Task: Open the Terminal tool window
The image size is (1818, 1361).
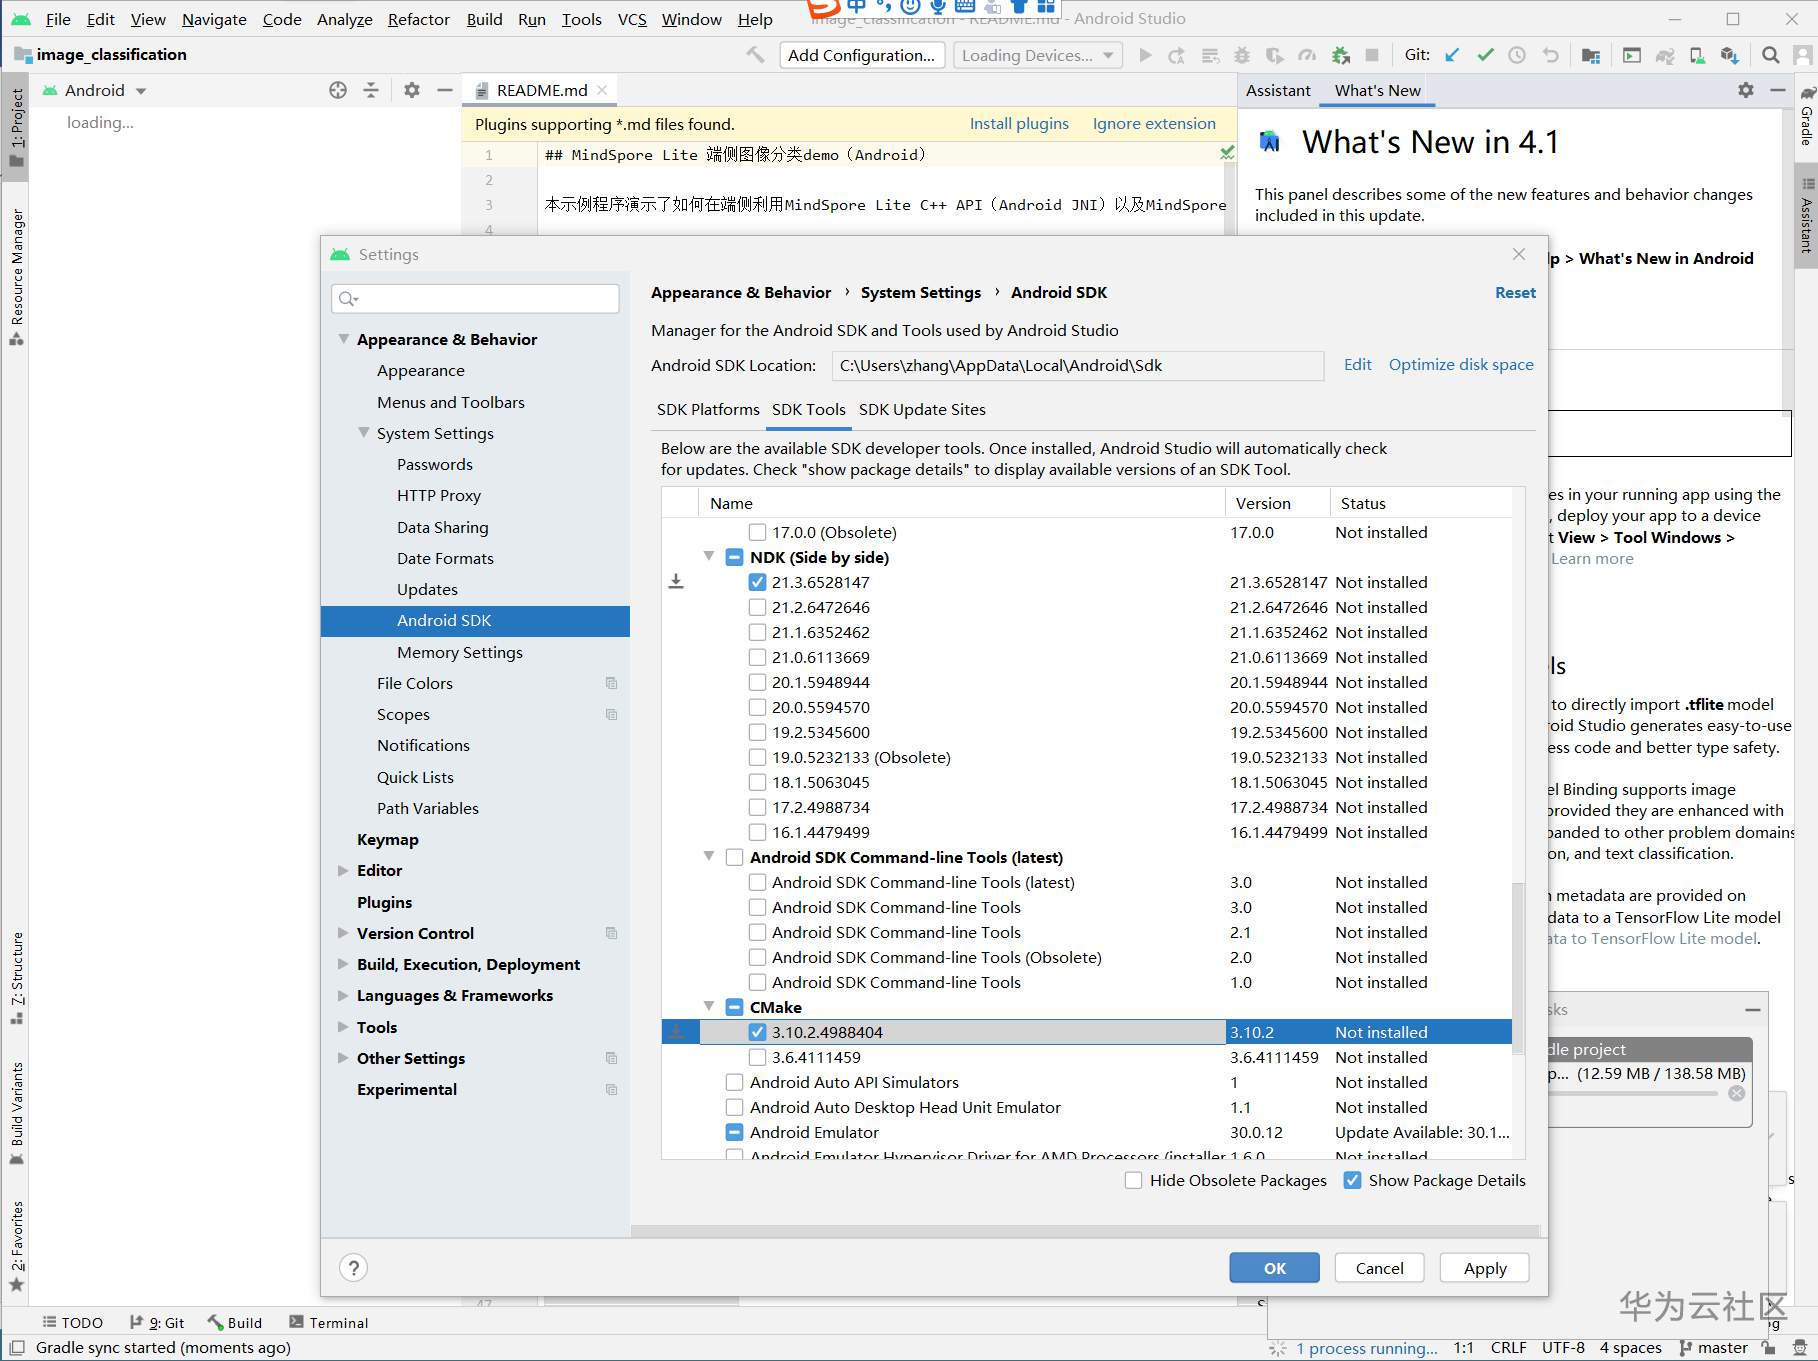Action: pos(329,1322)
